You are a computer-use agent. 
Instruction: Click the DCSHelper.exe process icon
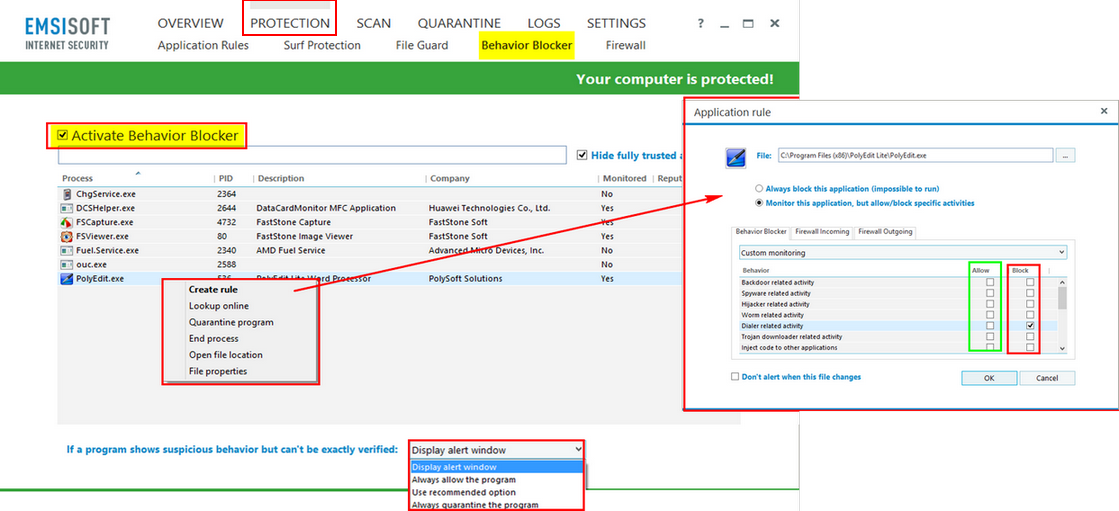click(x=66, y=208)
